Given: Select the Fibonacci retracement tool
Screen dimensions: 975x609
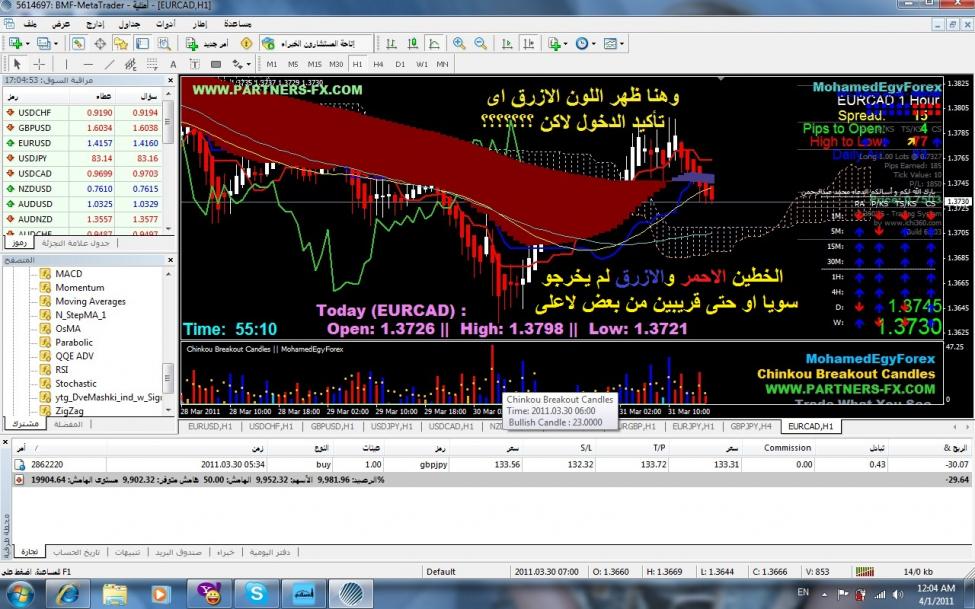Looking at the screenshot, I should (152, 64).
